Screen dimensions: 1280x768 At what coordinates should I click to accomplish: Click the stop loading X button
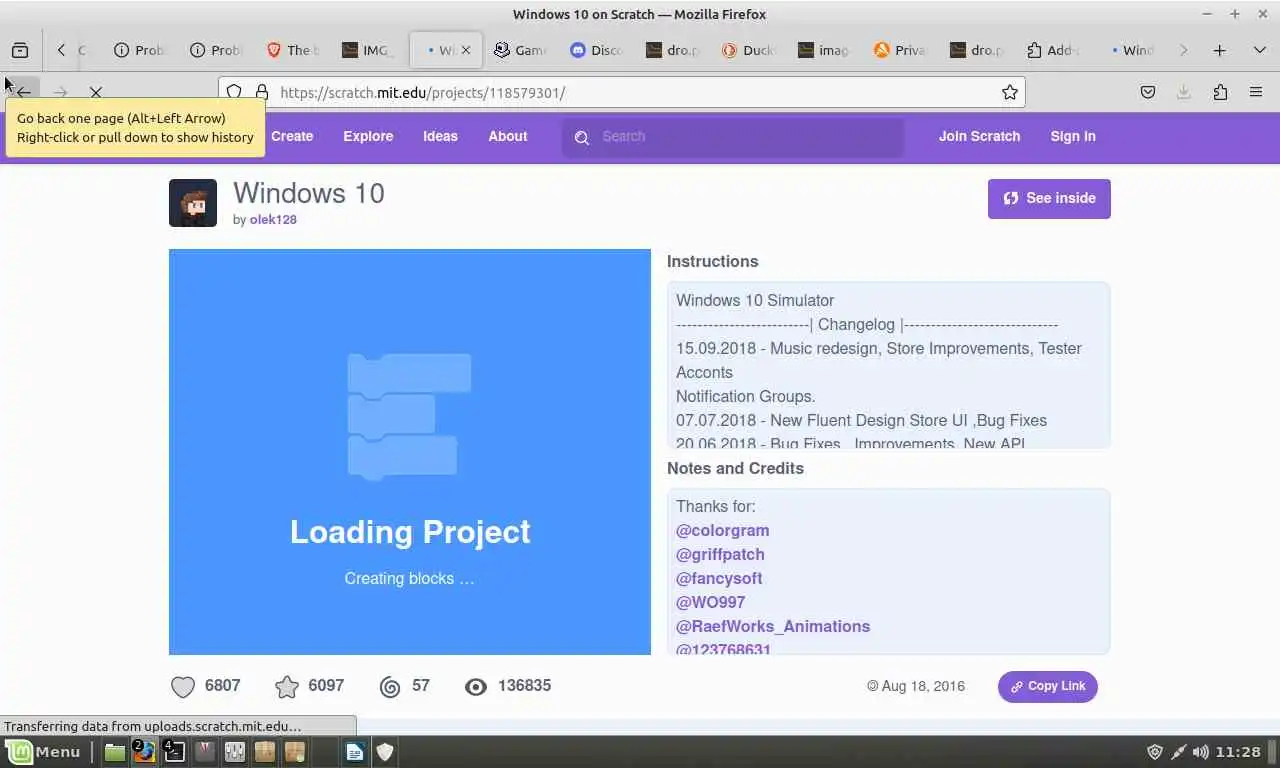(x=96, y=92)
